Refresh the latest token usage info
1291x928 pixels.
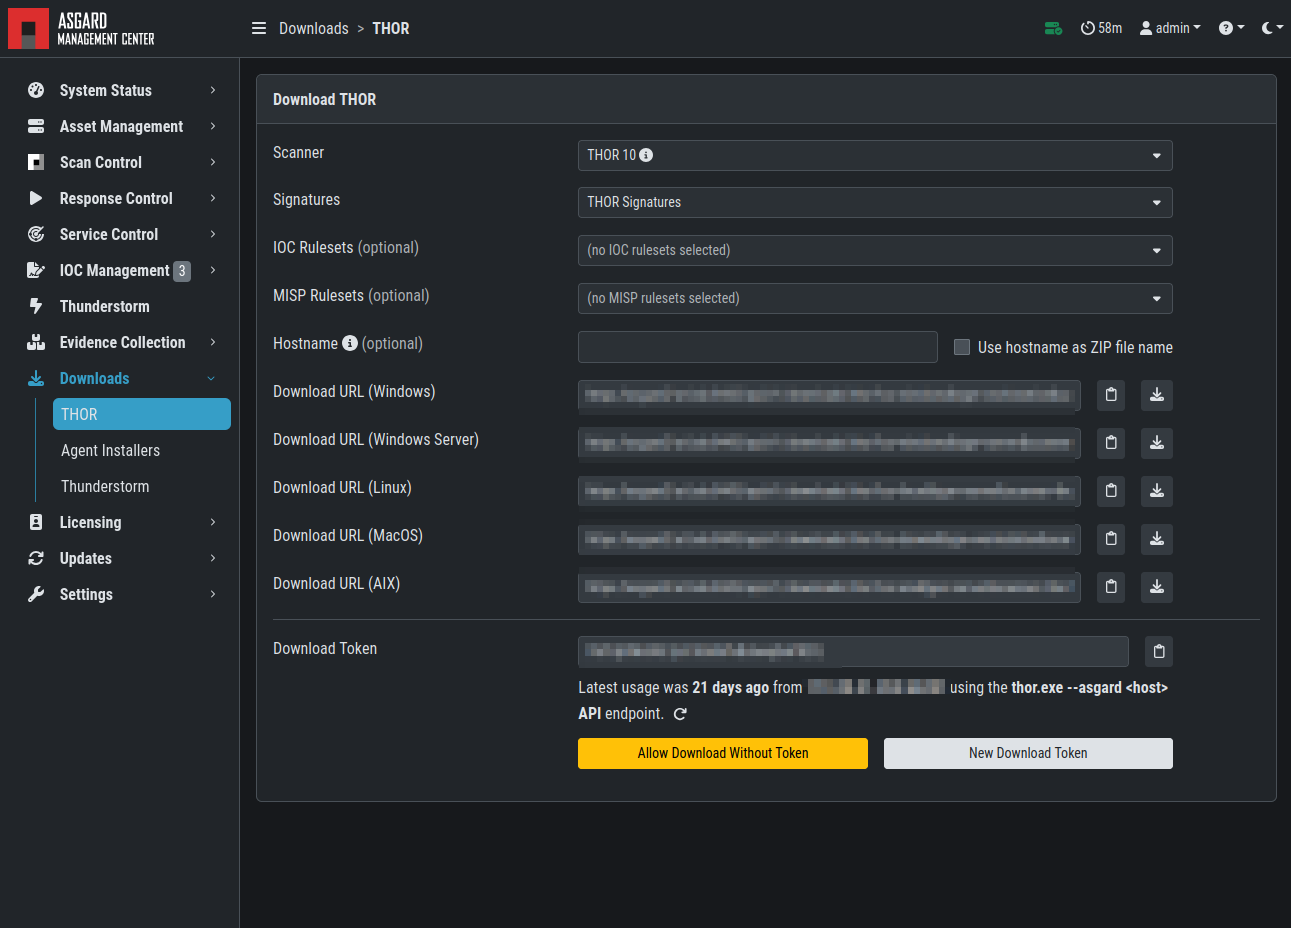[680, 714]
